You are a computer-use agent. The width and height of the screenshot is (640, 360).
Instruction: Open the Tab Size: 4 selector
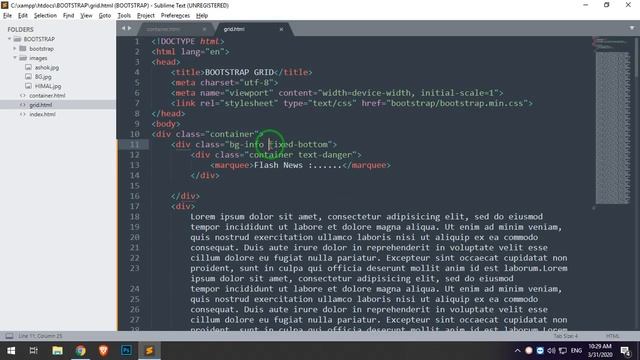pos(566,336)
